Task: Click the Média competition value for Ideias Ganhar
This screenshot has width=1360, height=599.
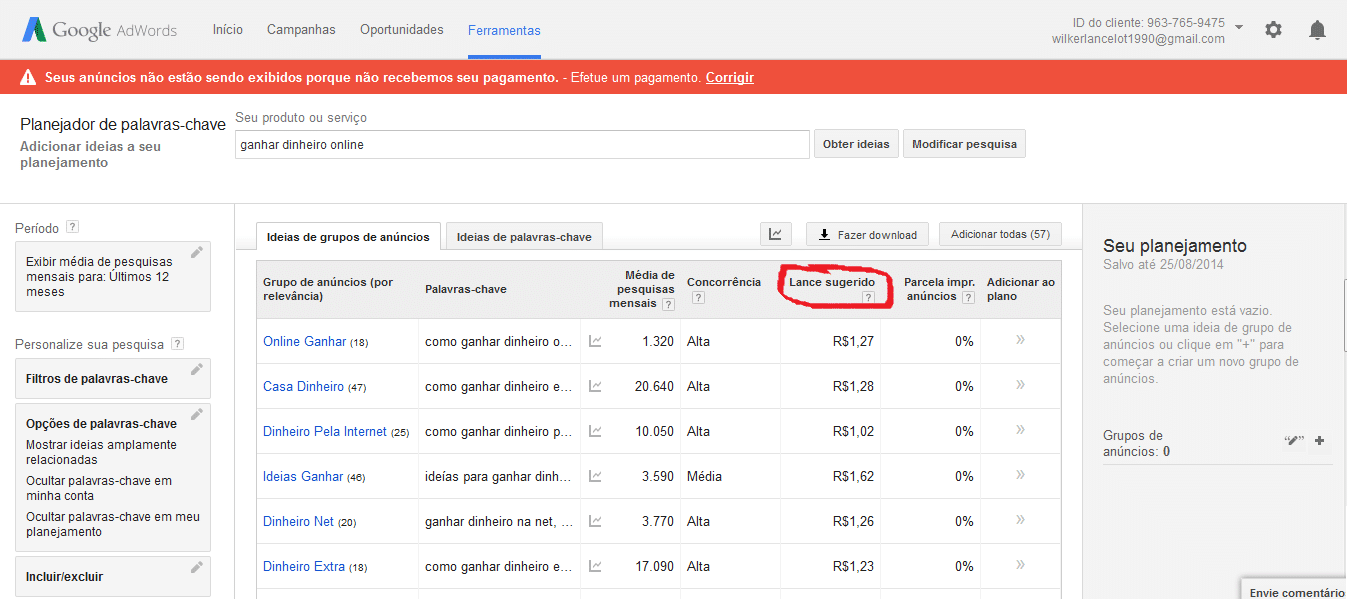Action: pyautogui.click(x=704, y=476)
